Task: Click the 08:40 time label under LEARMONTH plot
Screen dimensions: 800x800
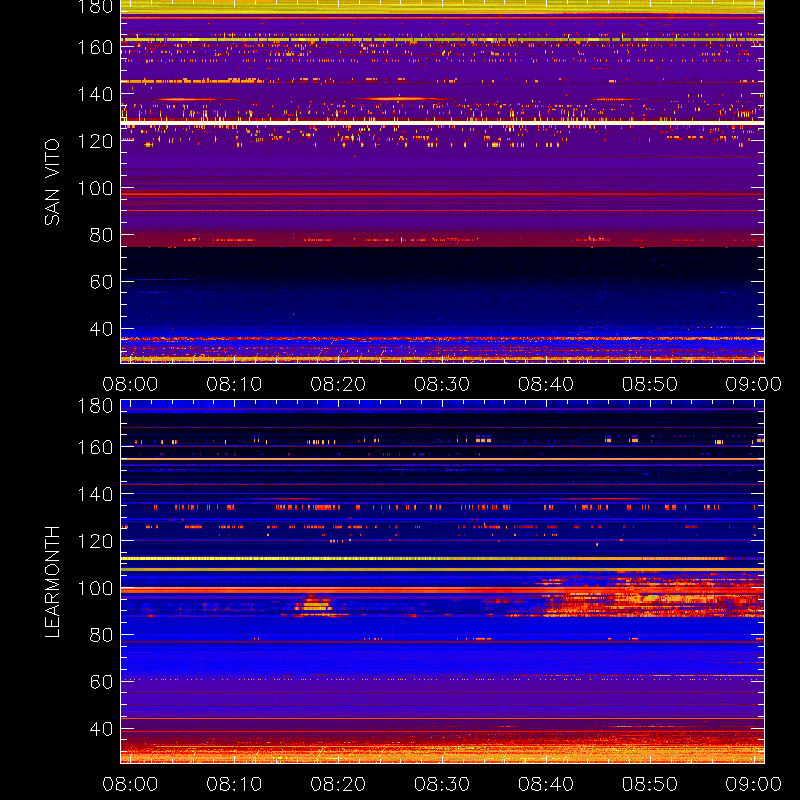Action: click(x=546, y=784)
